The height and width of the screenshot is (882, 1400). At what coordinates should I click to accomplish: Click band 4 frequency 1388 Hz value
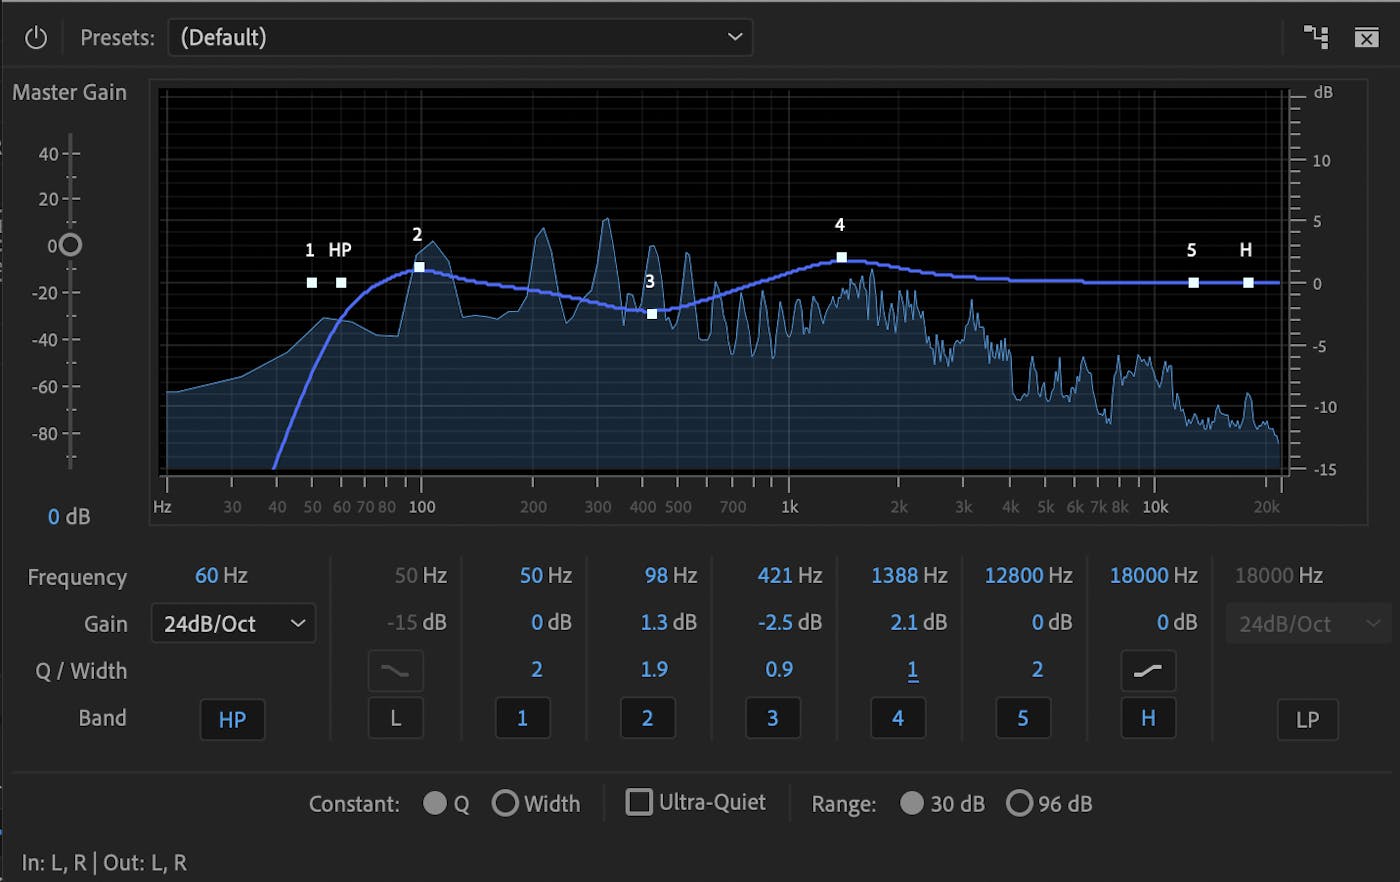pyautogui.click(x=909, y=576)
